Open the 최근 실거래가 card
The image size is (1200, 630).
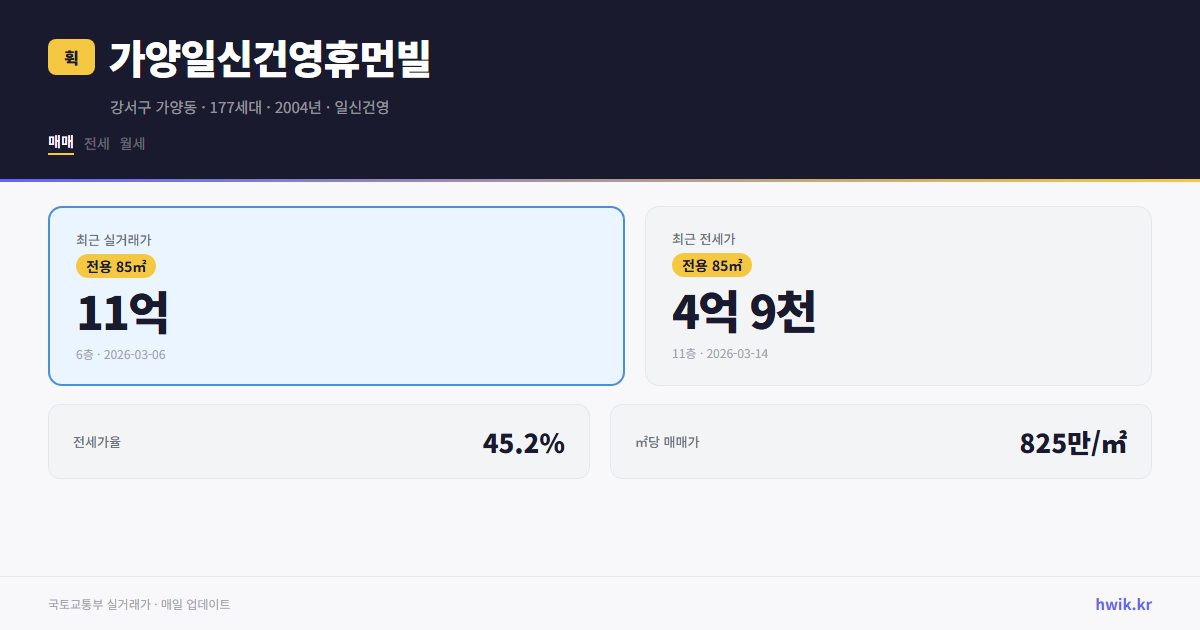click(x=334, y=295)
